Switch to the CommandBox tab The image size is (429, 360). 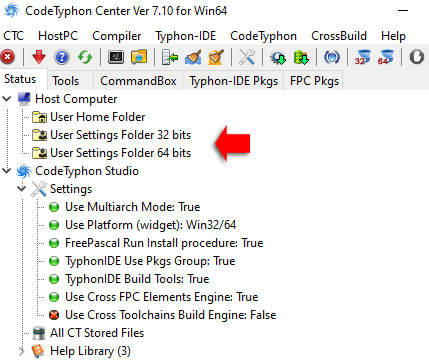point(138,81)
